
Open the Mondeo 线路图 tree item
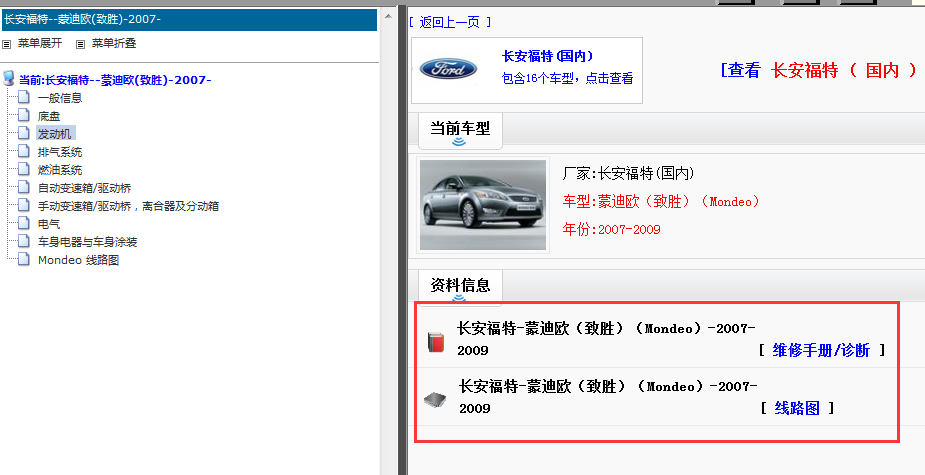tap(78, 260)
